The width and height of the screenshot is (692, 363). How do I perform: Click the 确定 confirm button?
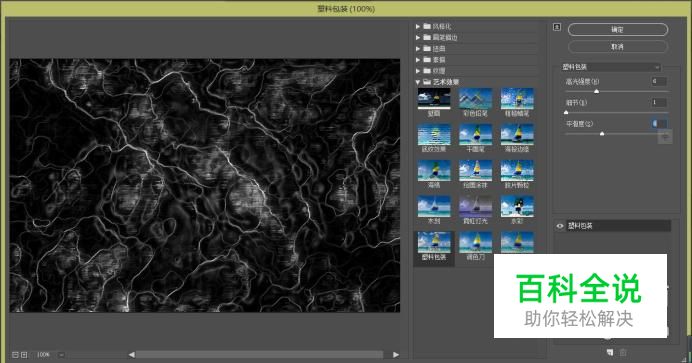[618, 30]
